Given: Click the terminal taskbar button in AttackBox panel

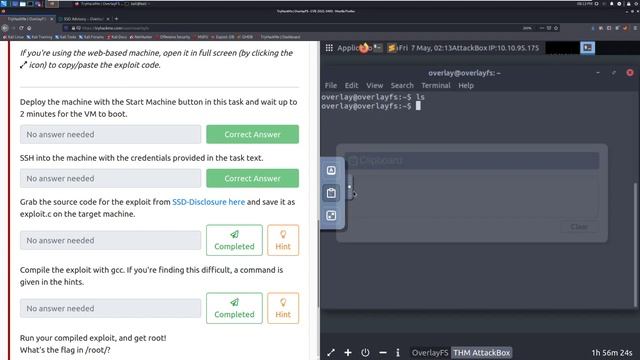Looking at the screenshot, I should pyautogui.click(x=587, y=48).
